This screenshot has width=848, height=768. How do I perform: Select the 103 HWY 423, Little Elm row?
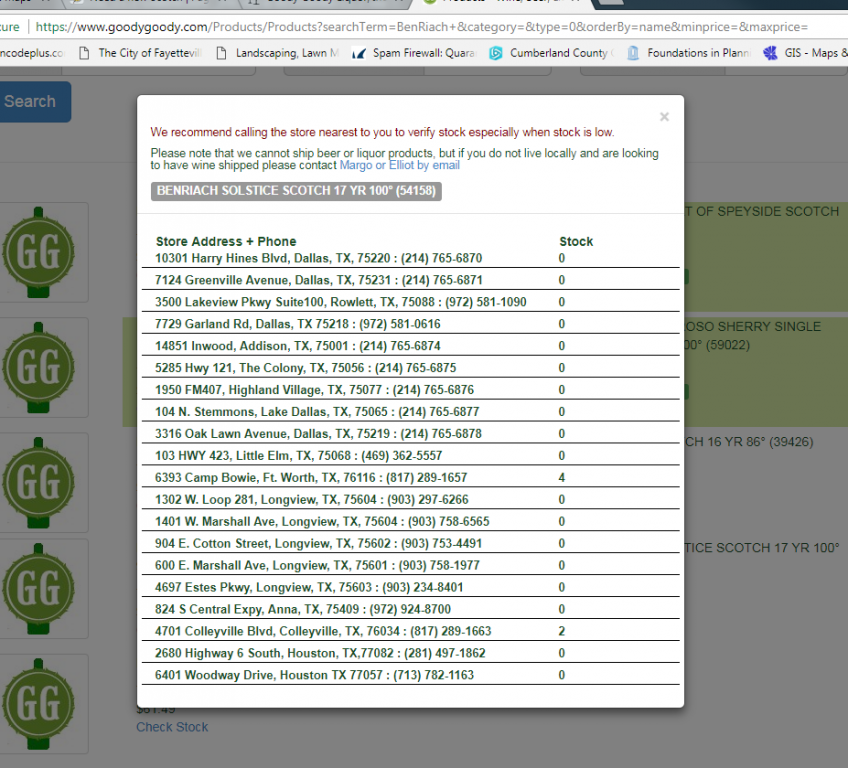(x=410, y=455)
